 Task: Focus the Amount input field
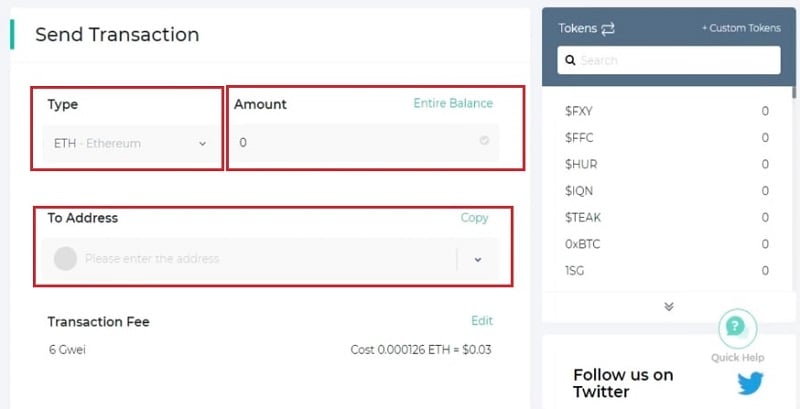pos(355,143)
